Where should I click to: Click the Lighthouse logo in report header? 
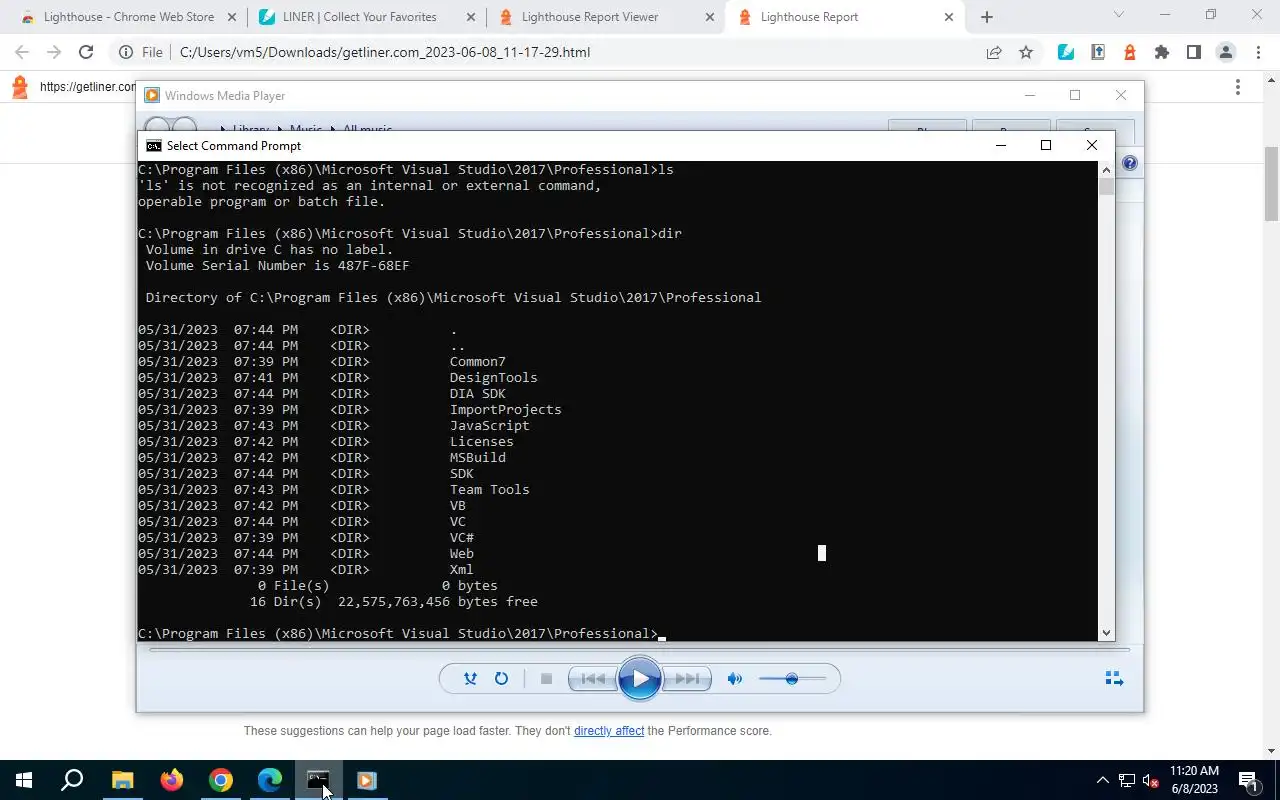pyautogui.click(x=20, y=87)
